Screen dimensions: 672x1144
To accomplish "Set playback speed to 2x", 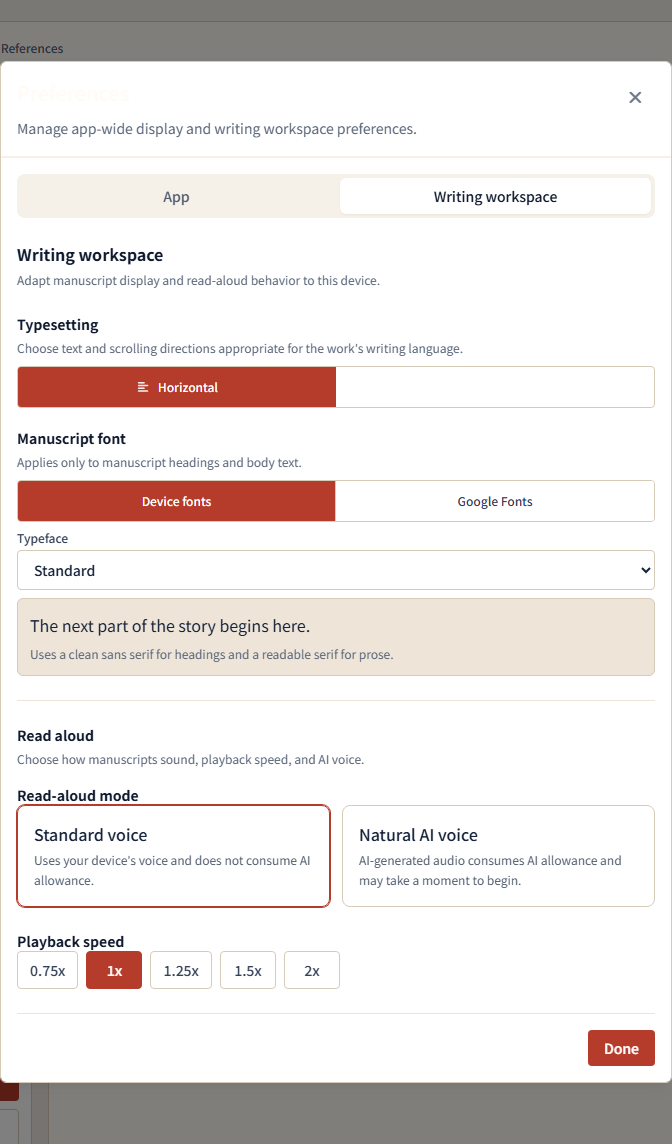I will click(312, 970).
